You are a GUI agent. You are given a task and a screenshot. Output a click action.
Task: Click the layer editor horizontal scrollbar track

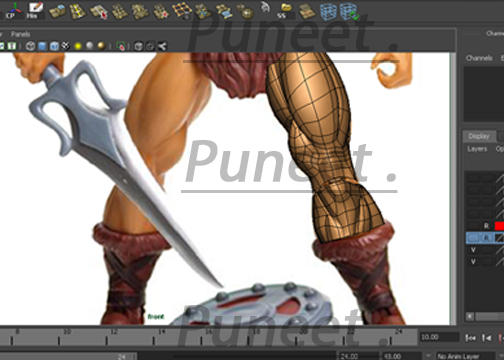click(490, 316)
